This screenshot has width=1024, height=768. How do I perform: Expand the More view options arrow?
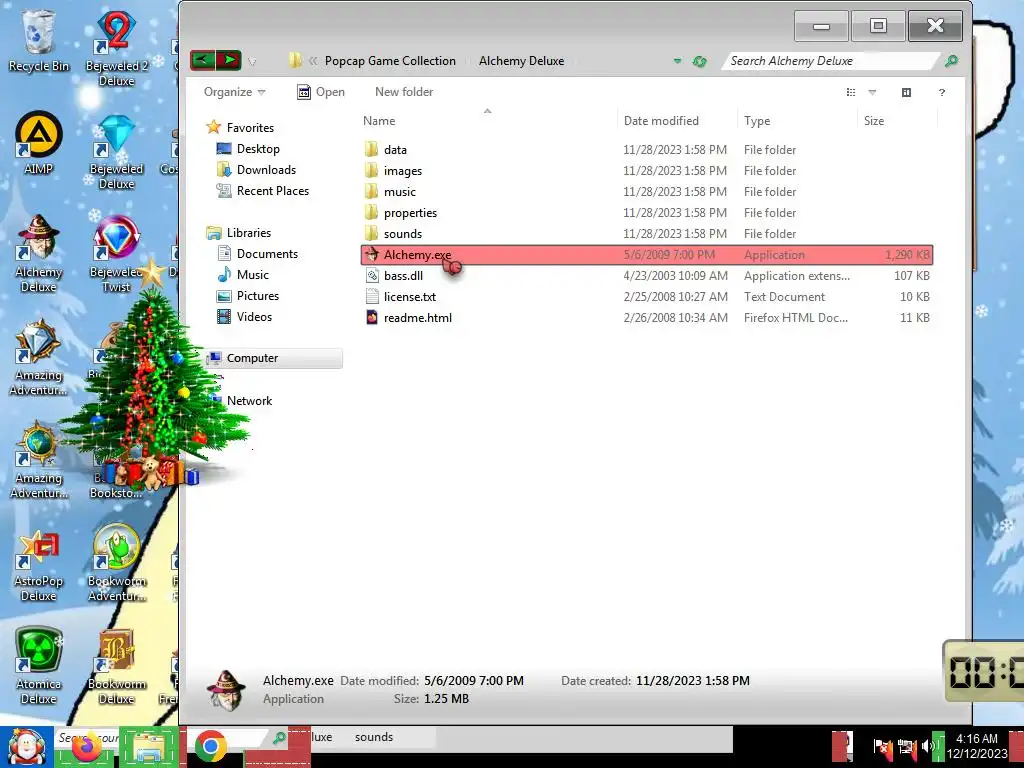pyautogui.click(x=872, y=92)
